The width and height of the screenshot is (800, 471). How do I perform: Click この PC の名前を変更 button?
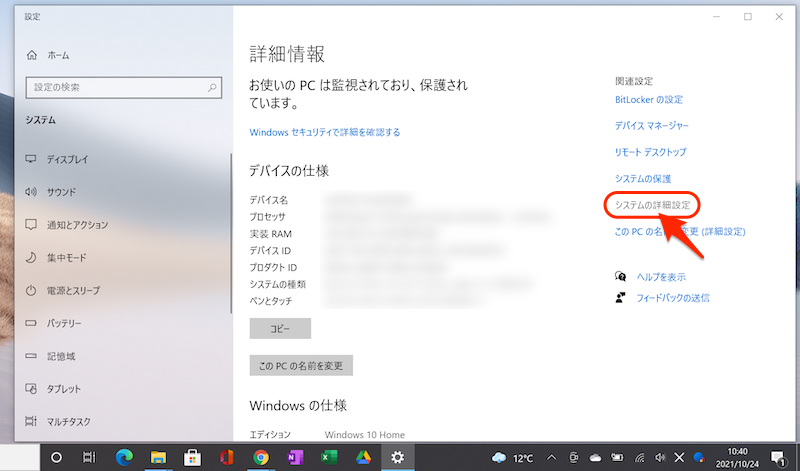click(301, 366)
